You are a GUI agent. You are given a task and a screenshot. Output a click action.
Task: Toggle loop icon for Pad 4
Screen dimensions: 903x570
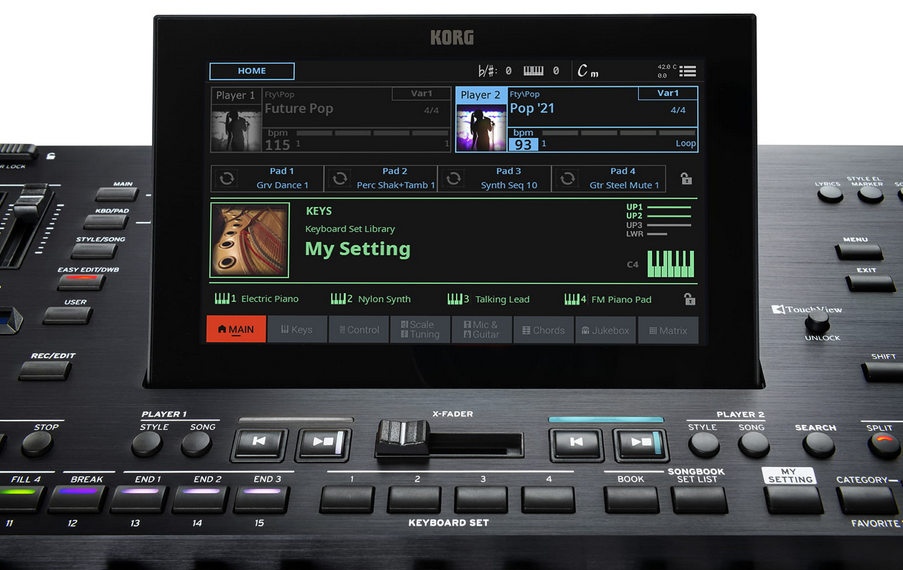pyautogui.click(x=567, y=178)
